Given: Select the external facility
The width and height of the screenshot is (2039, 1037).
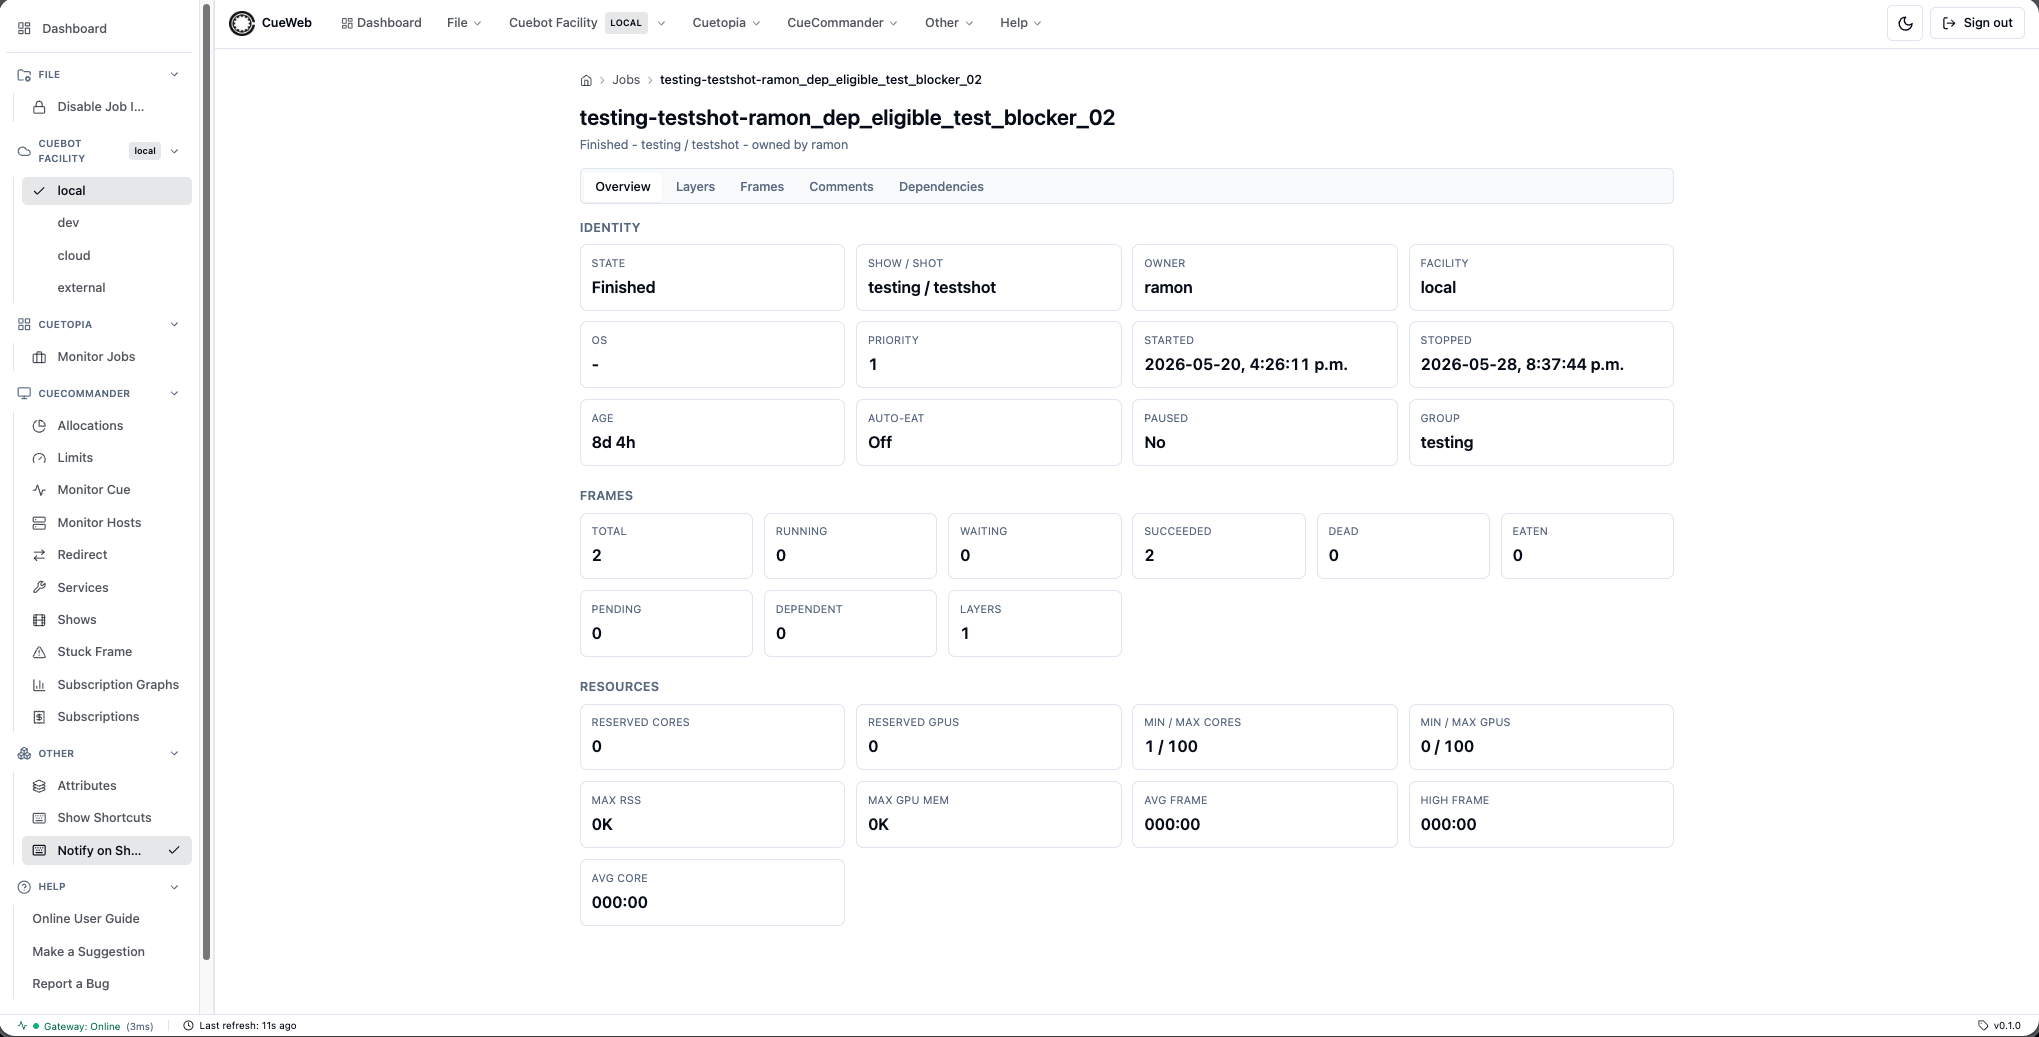Looking at the screenshot, I should click(107, 288).
